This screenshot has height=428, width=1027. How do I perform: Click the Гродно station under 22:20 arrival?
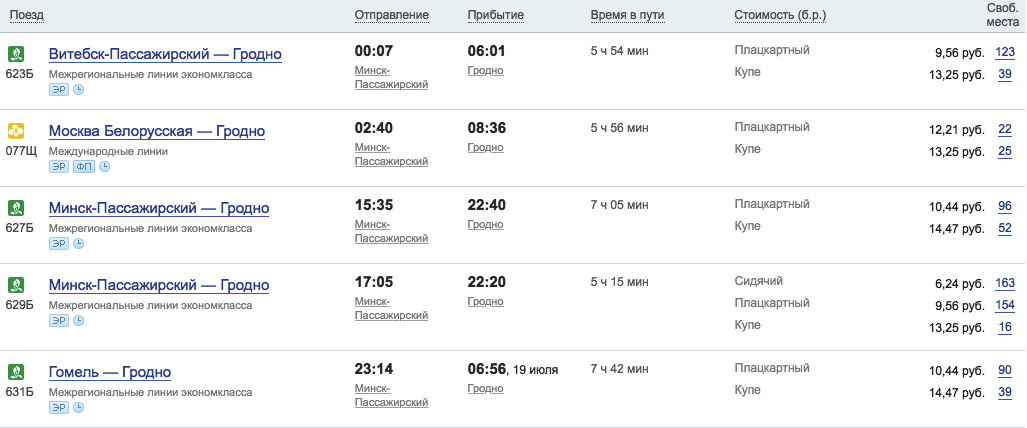pyautogui.click(x=485, y=301)
